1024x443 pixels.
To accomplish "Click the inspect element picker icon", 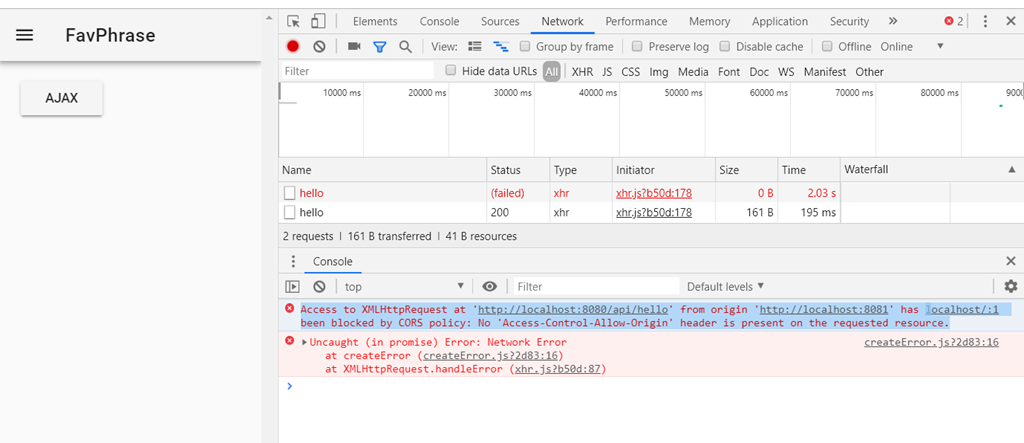I will pos(294,21).
